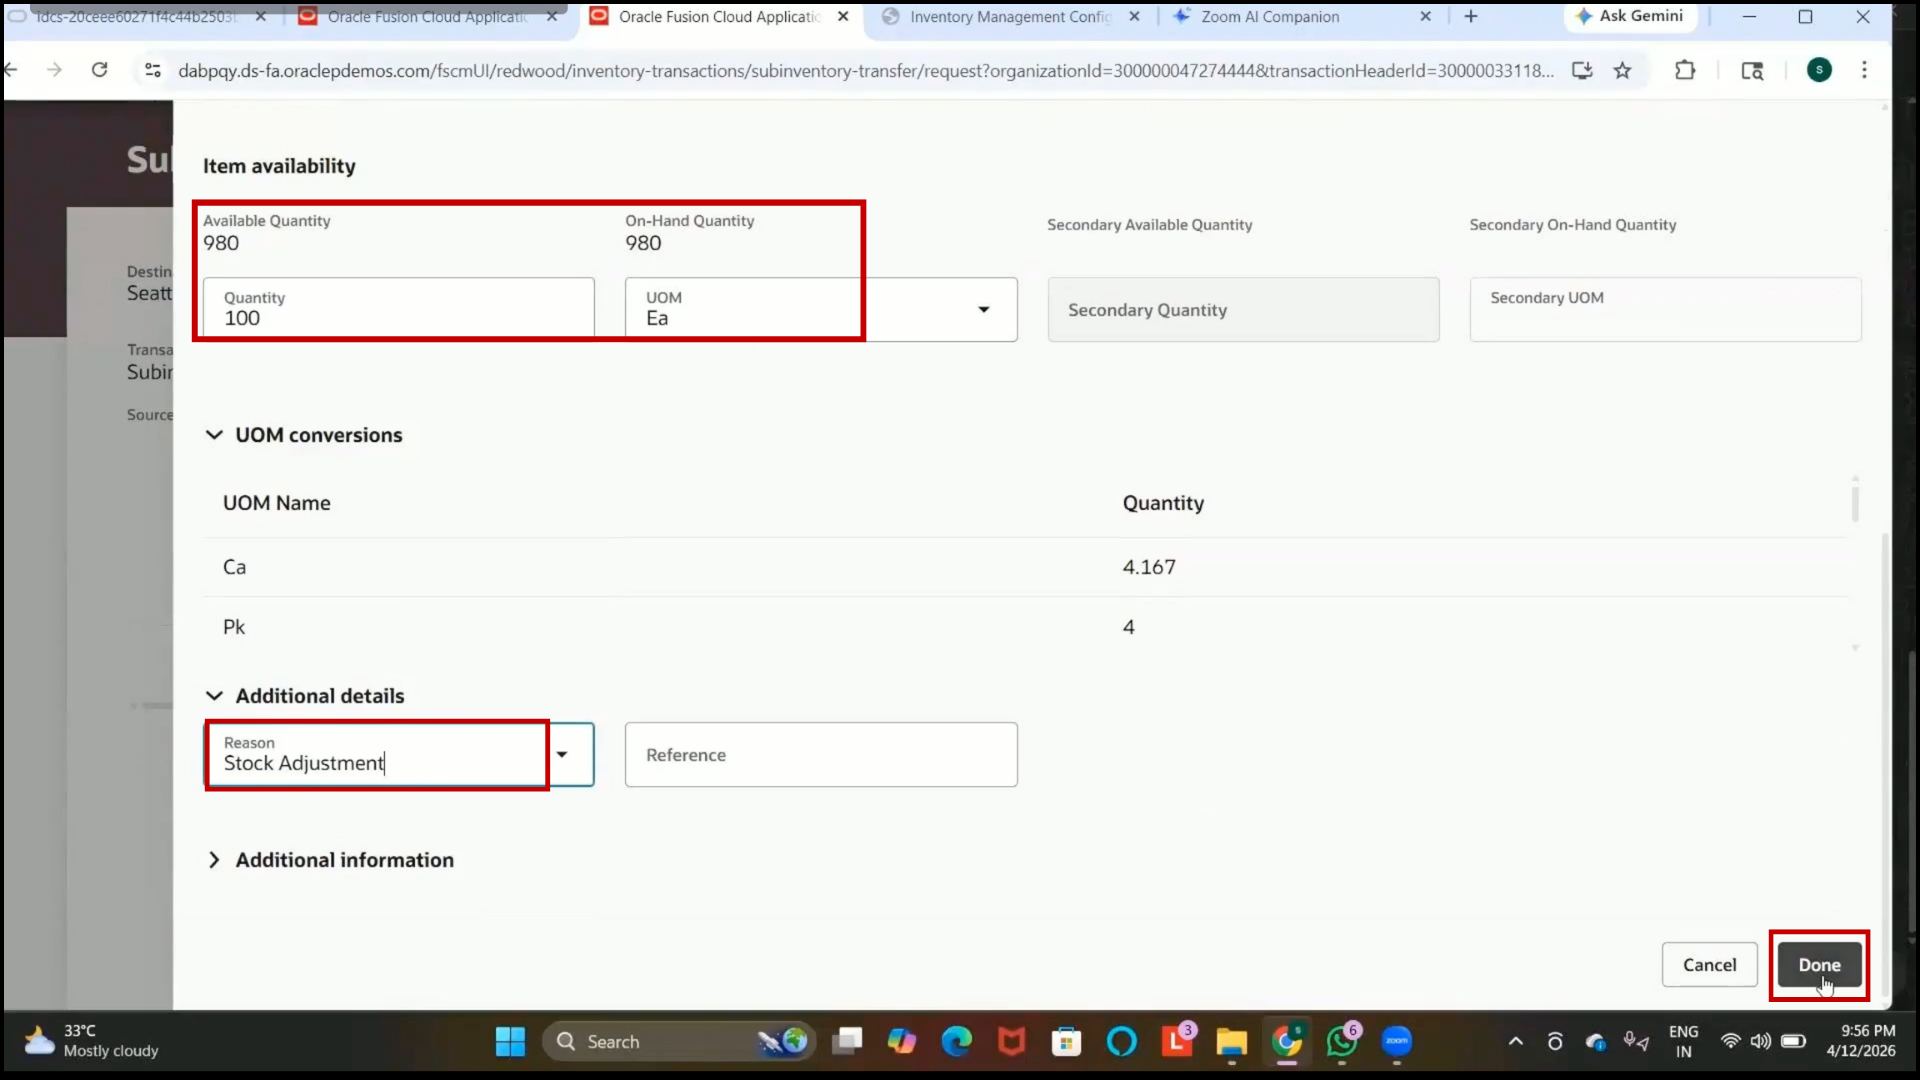1920x1080 pixels.
Task: Switch to the first idcs browser tab
Action: pyautogui.click(x=135, y=17)
